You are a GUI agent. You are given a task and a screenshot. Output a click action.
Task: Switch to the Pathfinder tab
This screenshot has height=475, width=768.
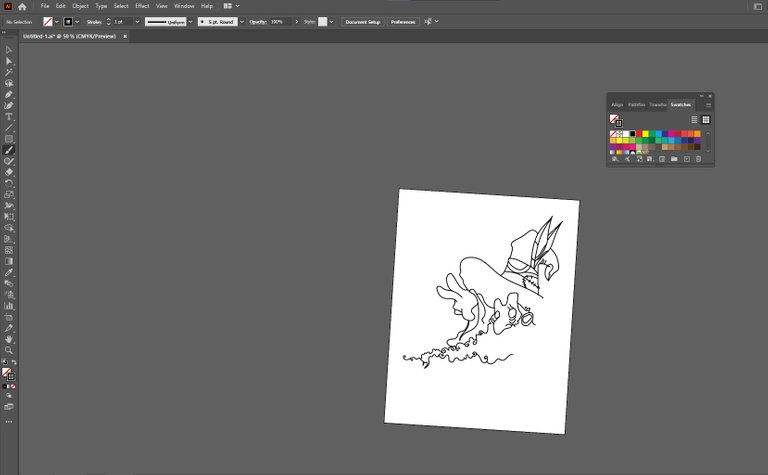[x=636, y=105]
